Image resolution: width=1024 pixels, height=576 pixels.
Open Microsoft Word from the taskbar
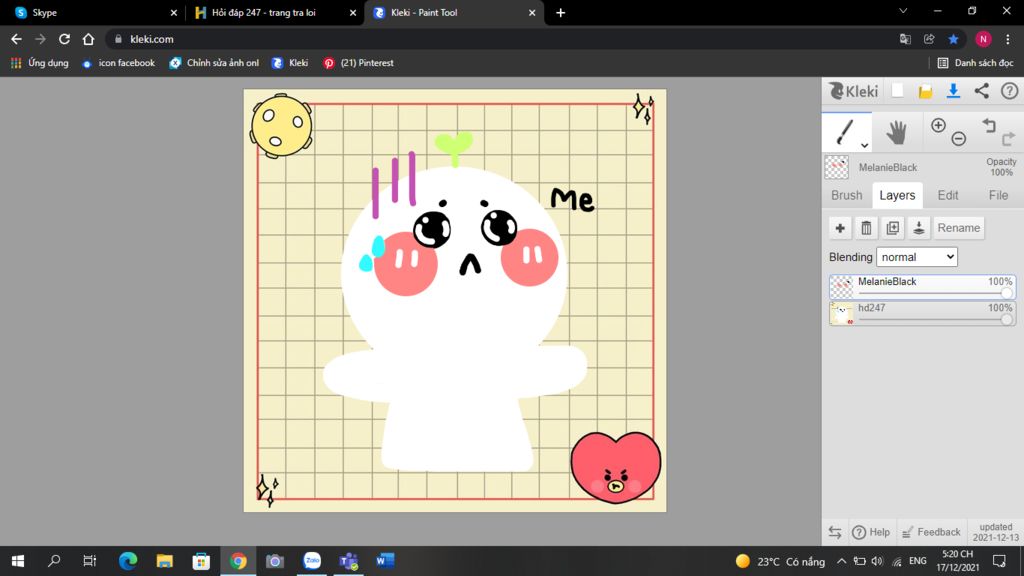point(385,561)
